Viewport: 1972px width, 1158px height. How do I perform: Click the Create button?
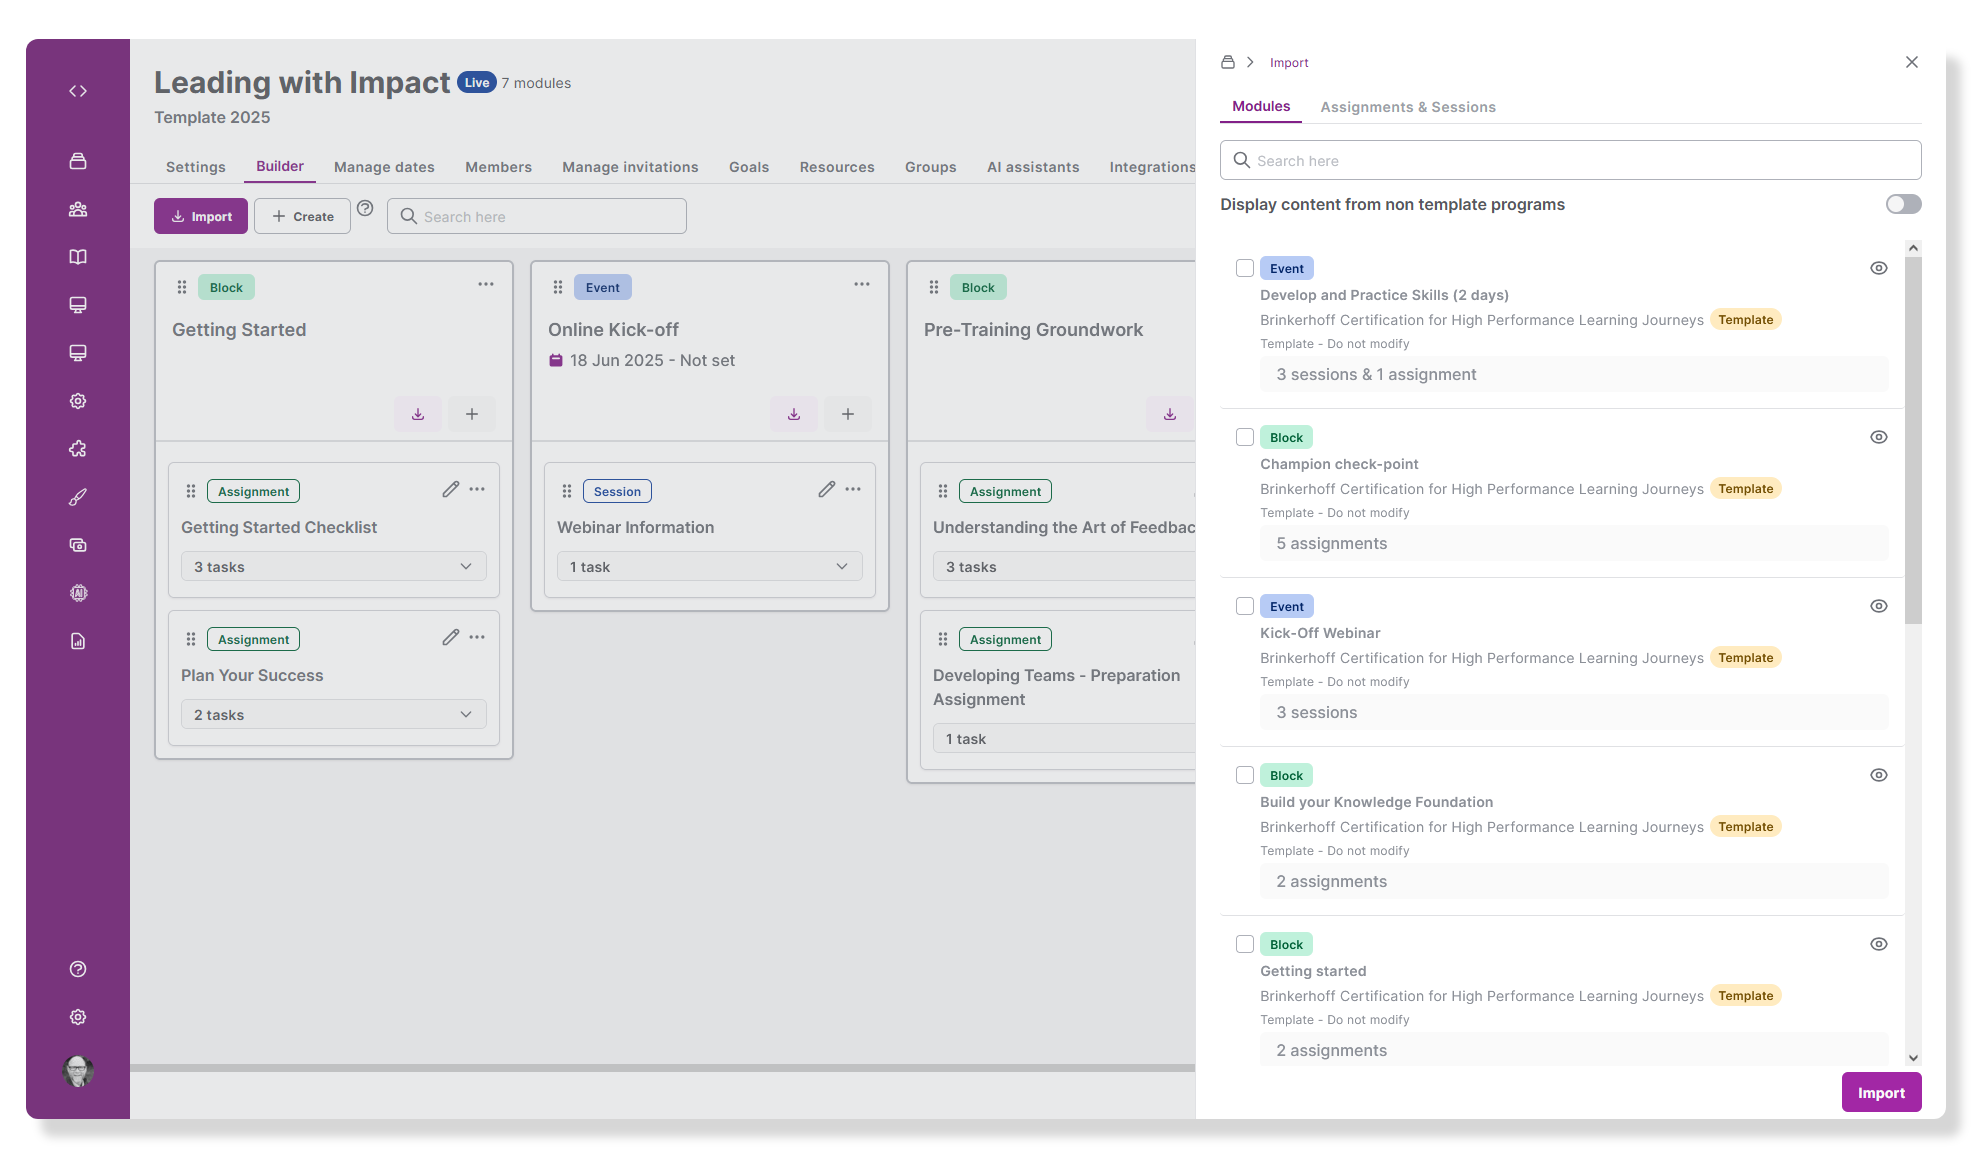303,216
